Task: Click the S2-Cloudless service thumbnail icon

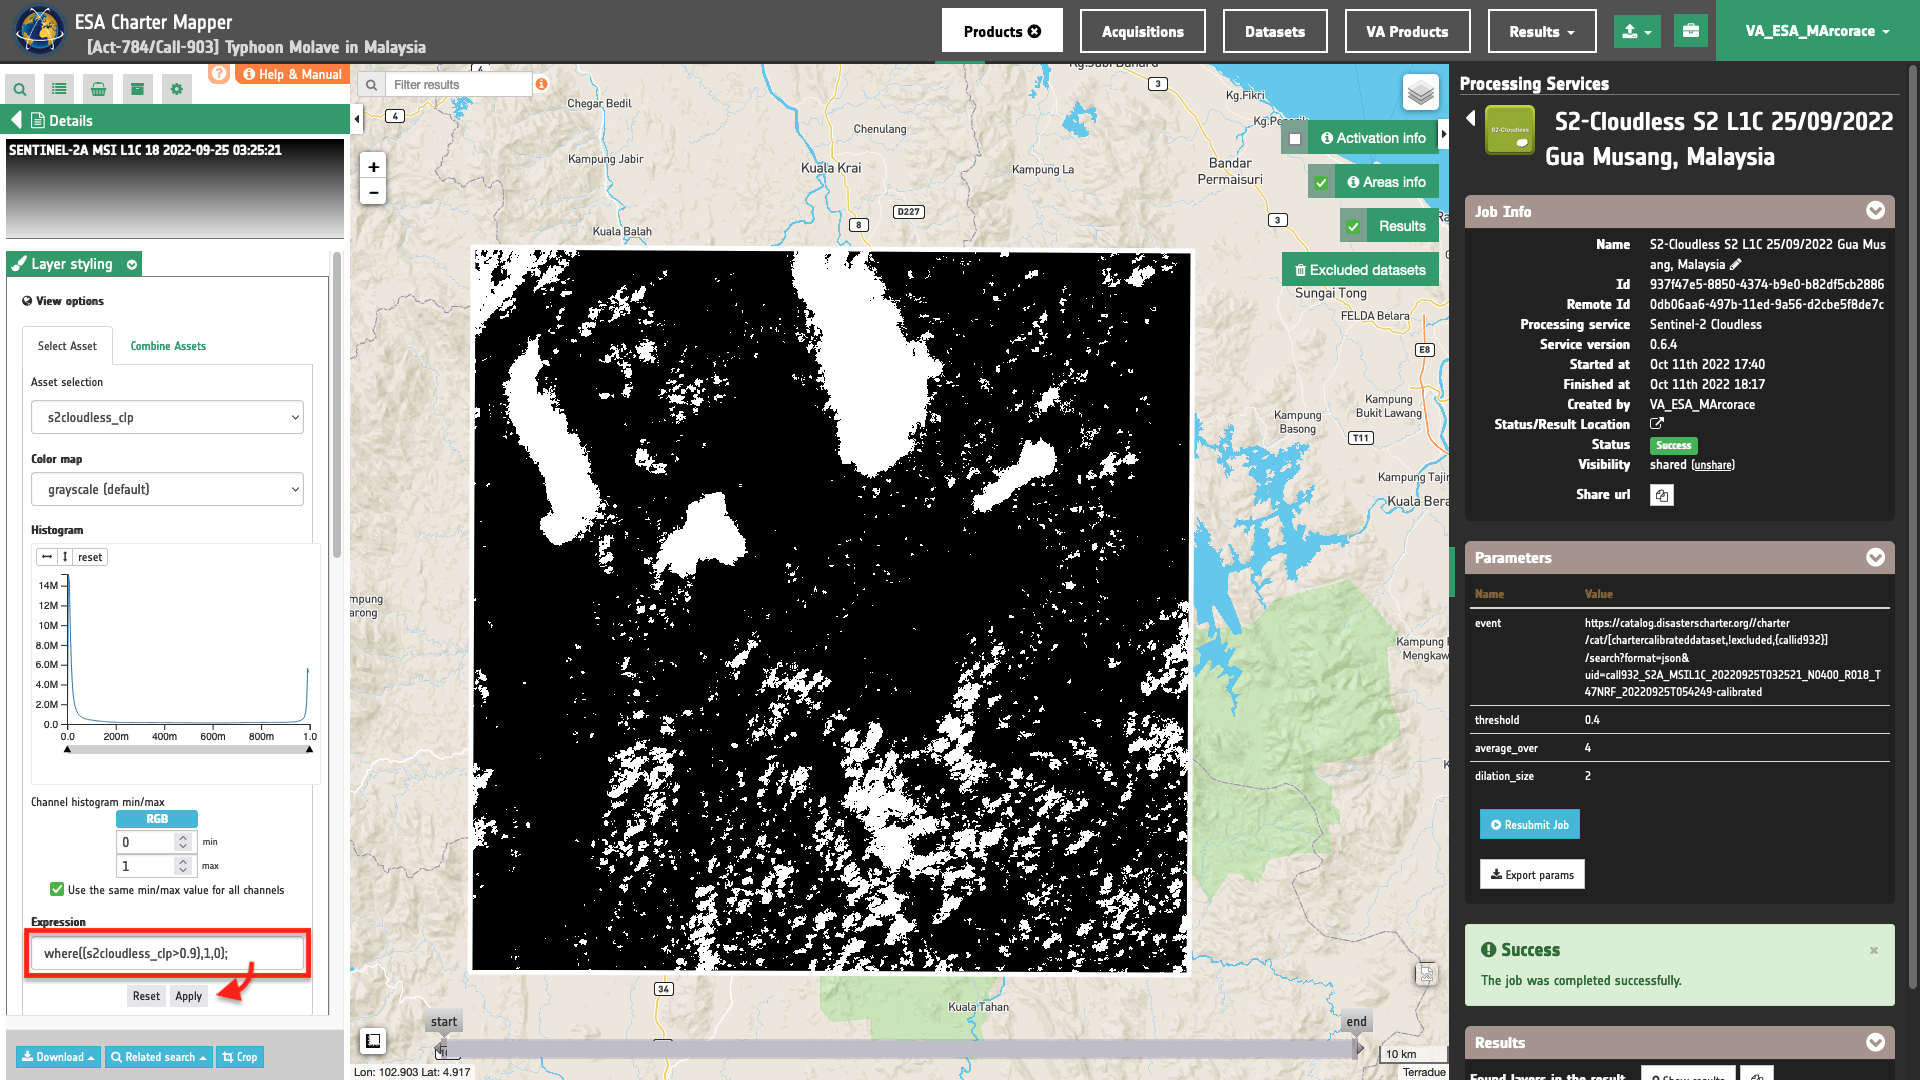Action: [x=1510, y=130]
